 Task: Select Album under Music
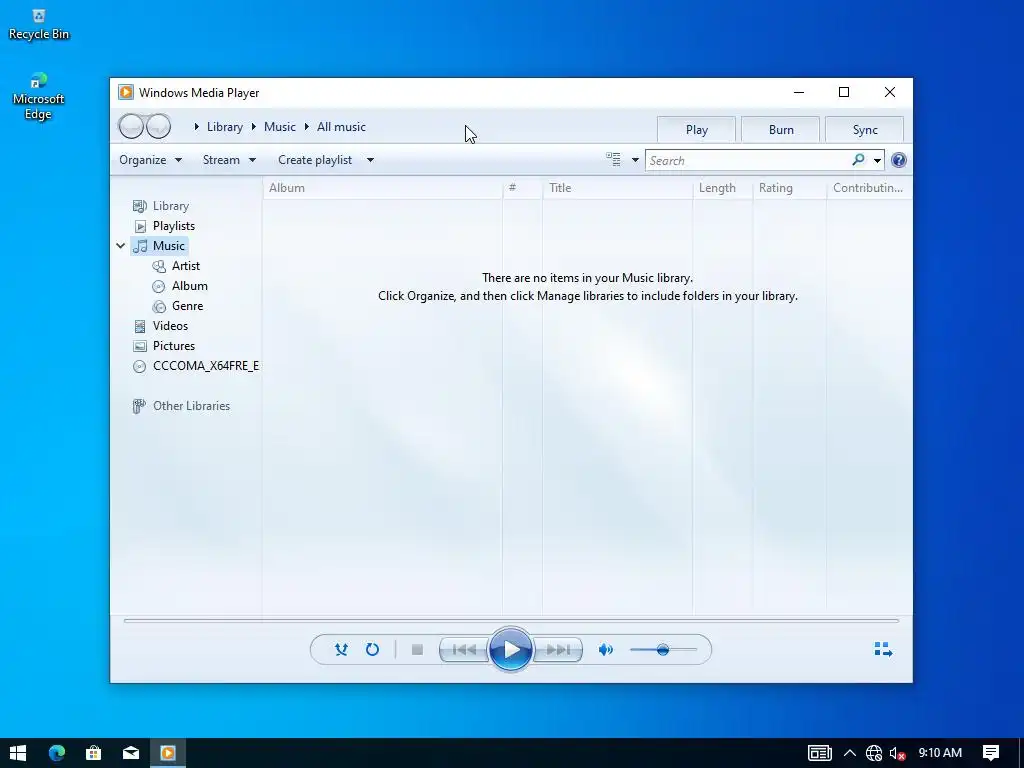(180, 286)
